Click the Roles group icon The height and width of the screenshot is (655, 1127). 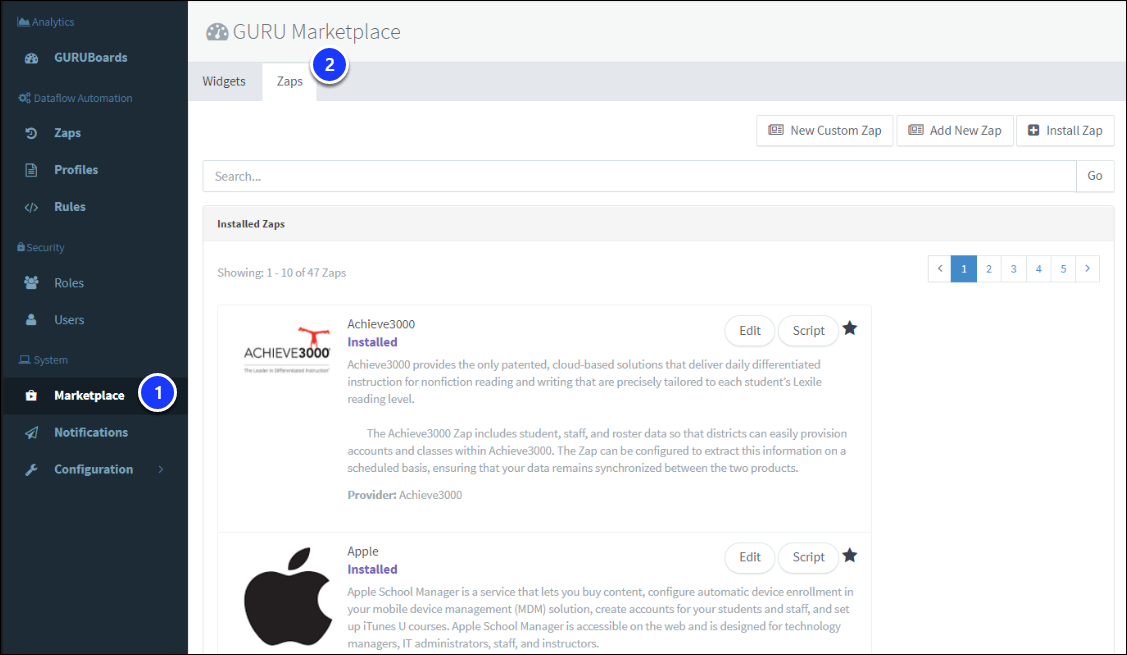click(x=31, y=283)
